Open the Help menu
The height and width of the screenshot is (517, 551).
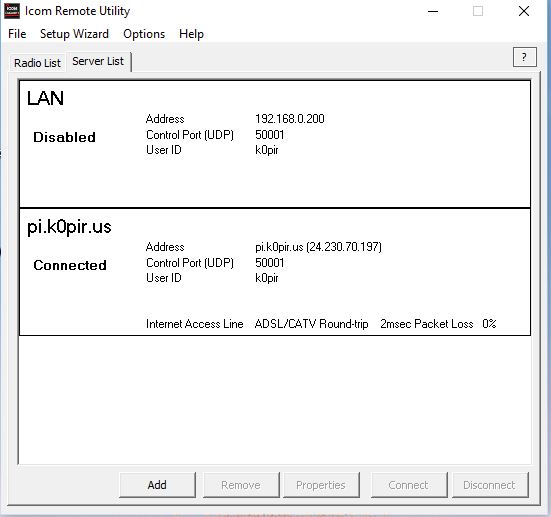(191, 34)
